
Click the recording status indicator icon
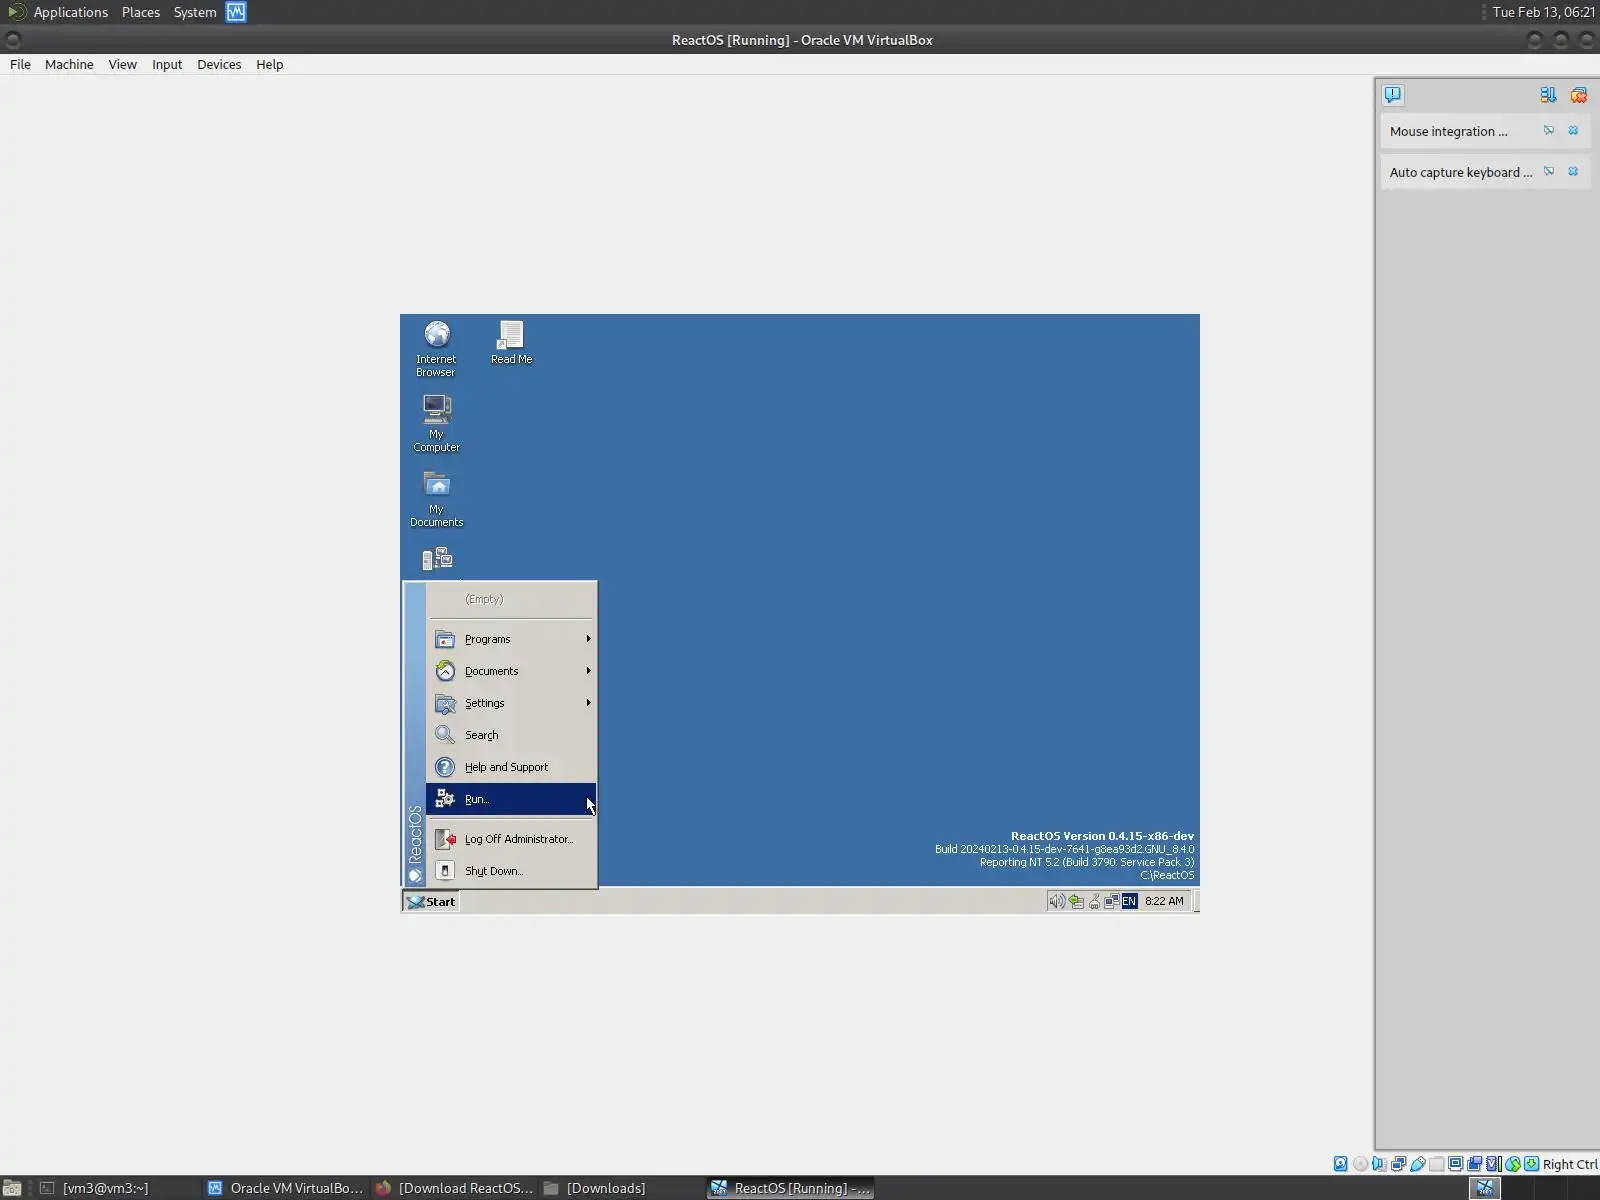[1474, 1164]
